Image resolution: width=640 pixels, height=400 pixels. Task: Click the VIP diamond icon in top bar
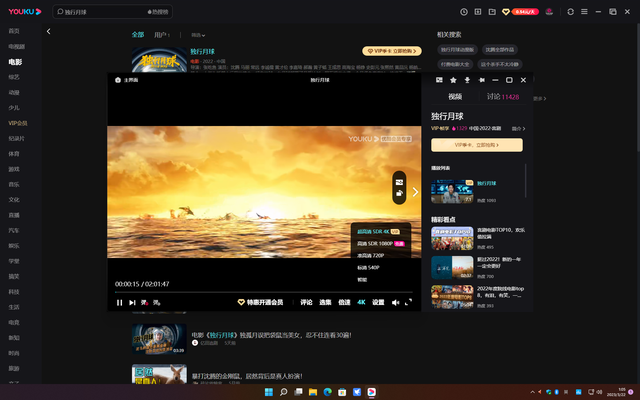point(506,12)
